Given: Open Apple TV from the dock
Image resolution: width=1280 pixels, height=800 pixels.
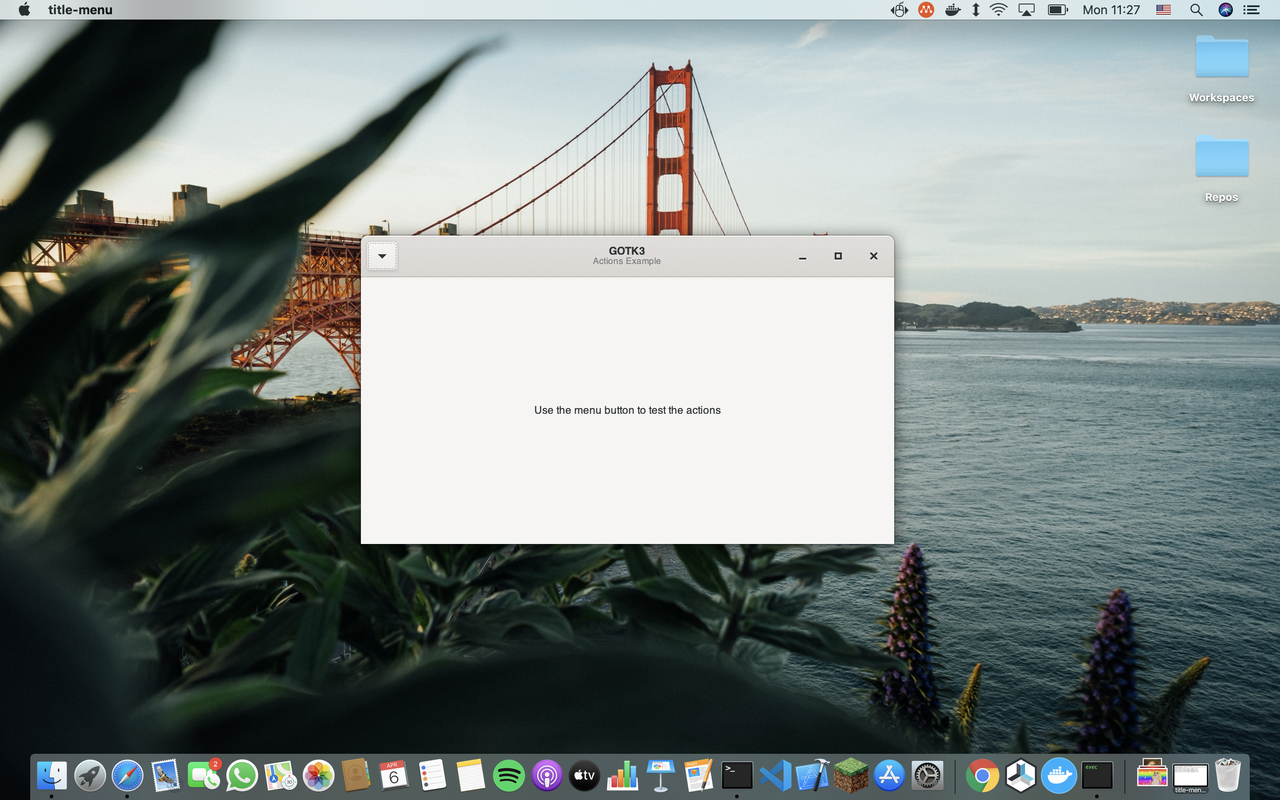Looking at the screenshot, I should click(585, 775).
